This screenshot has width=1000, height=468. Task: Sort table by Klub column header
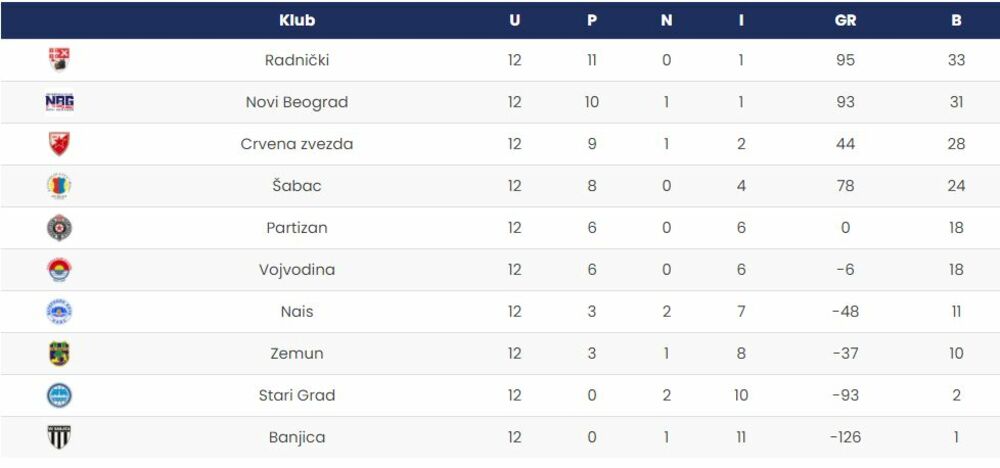click(x=297, y=20)
